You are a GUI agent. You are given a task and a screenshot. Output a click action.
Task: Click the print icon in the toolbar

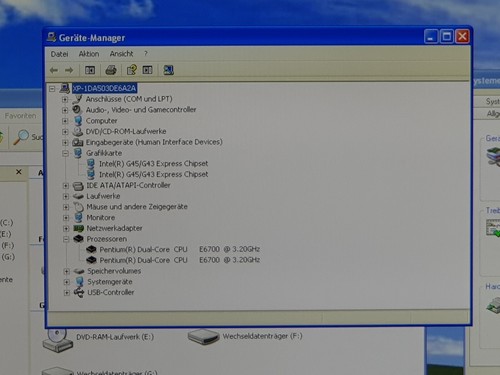coord(111,70)
